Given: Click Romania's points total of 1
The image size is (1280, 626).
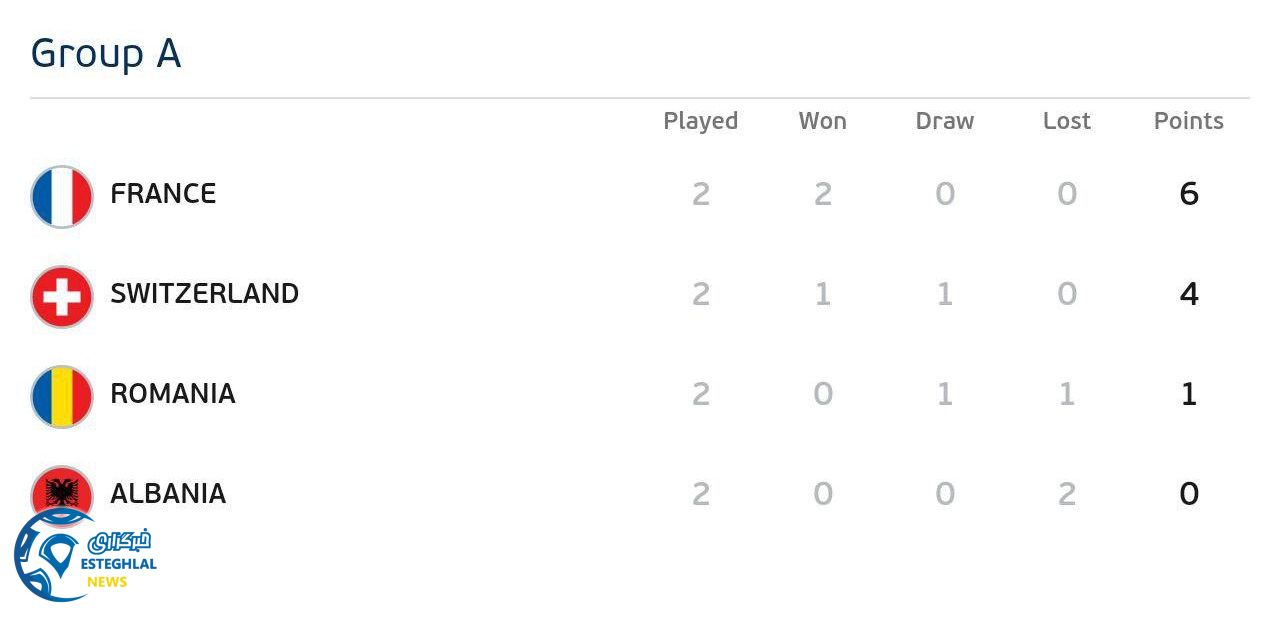Looking at the screenshot, I should 1188,393.
